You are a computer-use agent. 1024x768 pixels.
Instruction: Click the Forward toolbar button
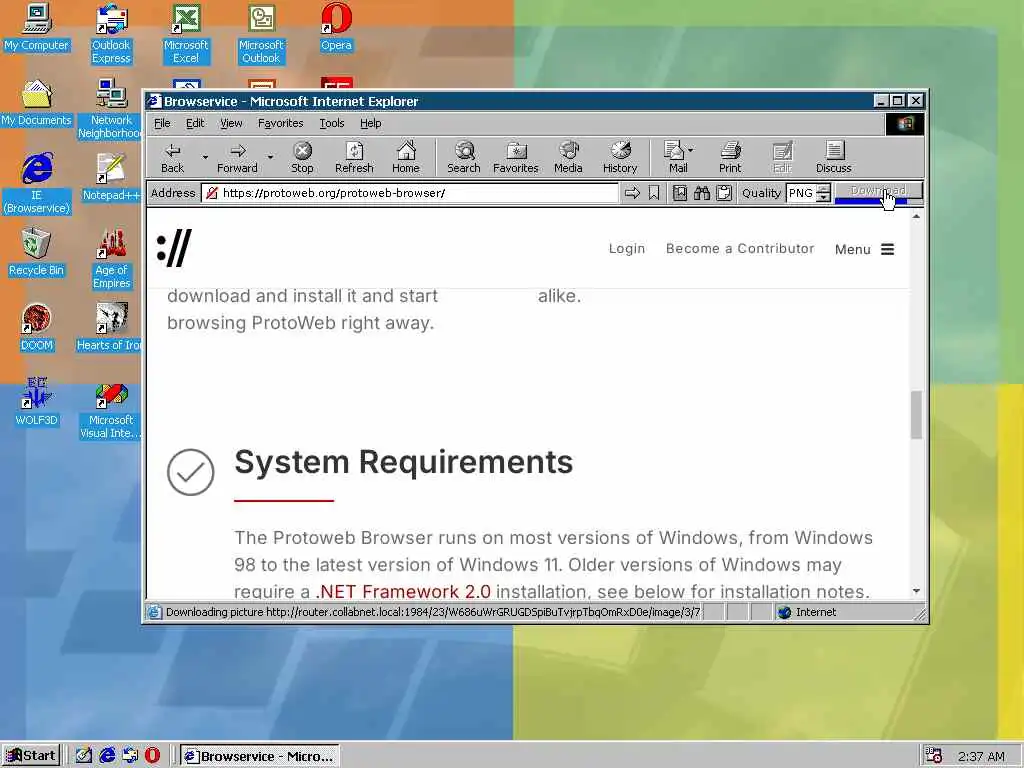[x=238, y=157]
